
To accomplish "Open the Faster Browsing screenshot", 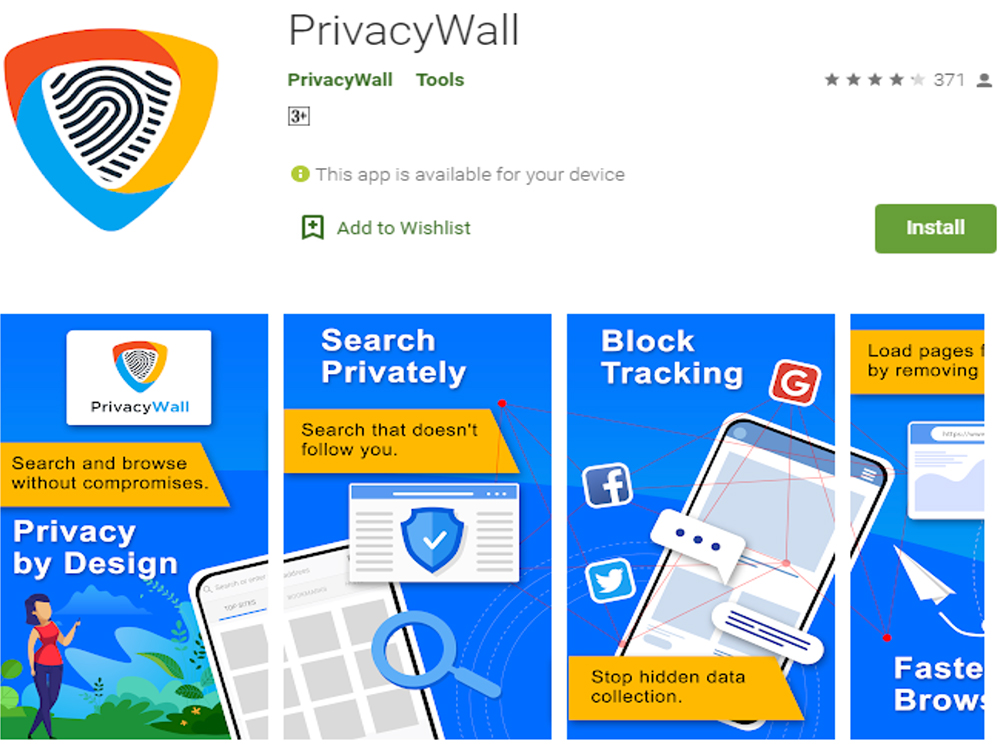I will coord(917,527).
